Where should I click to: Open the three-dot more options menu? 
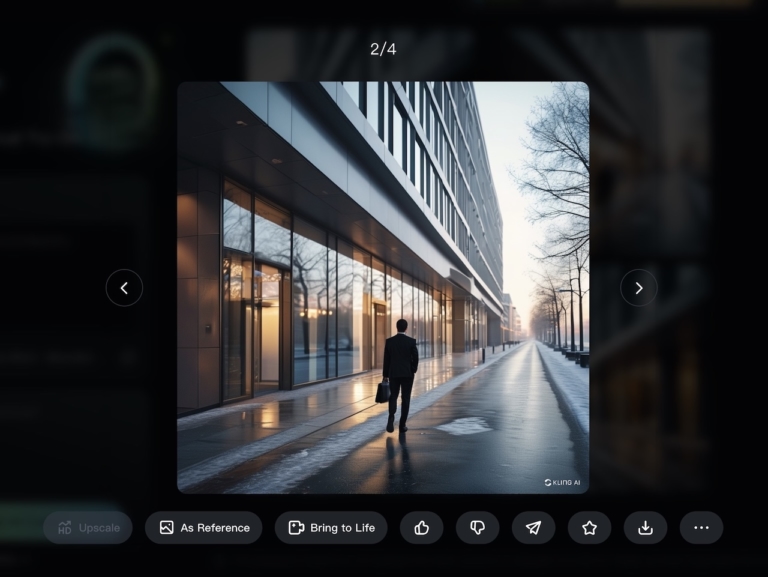[x=701, y=528]
